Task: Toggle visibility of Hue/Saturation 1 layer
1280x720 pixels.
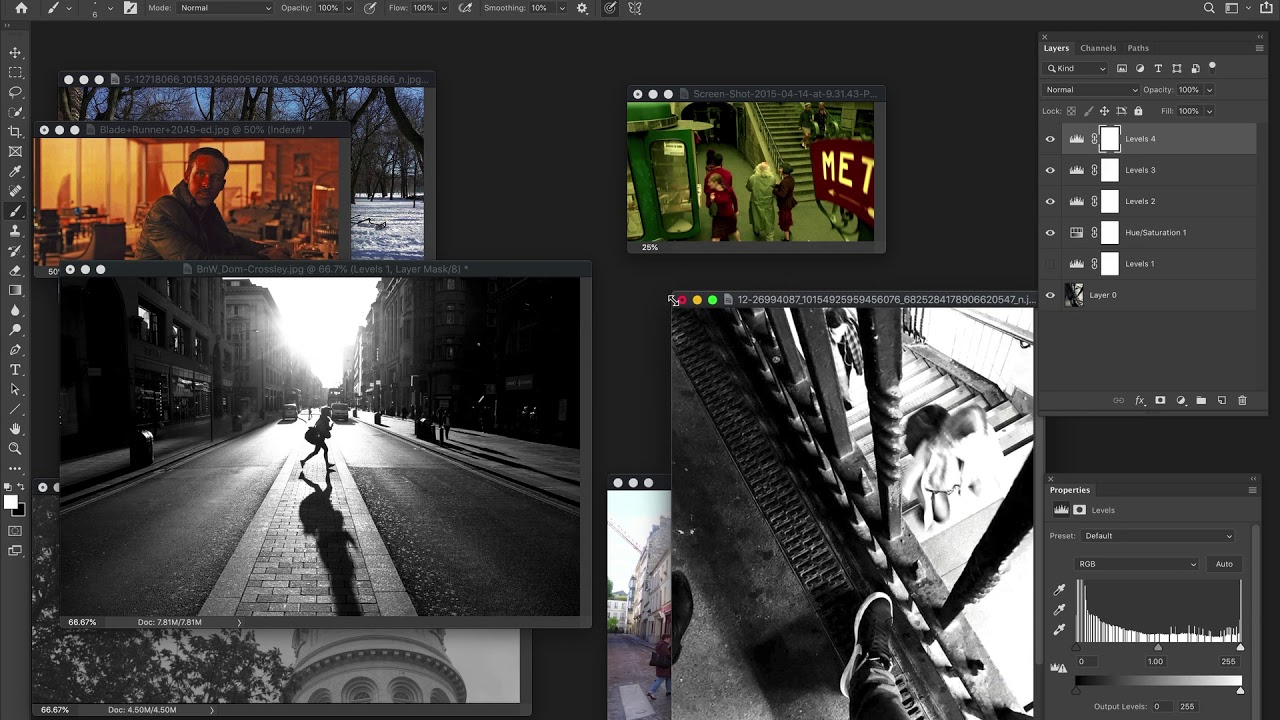Action: pos(1050,233)
